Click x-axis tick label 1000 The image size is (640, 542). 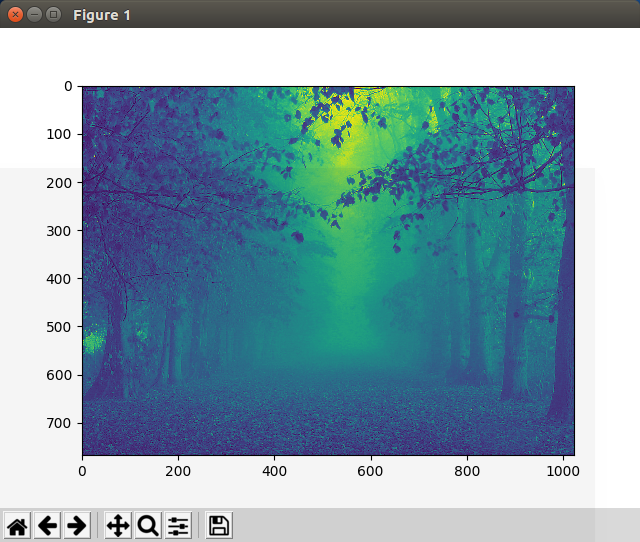(563, 471)
